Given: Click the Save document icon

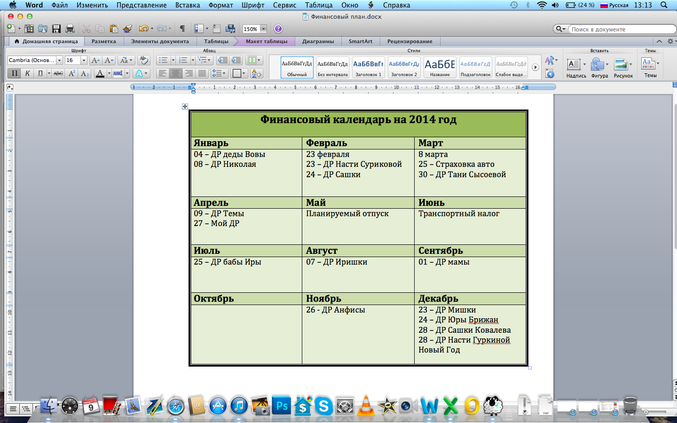Looking at the screenshot, I should point(55,29).
